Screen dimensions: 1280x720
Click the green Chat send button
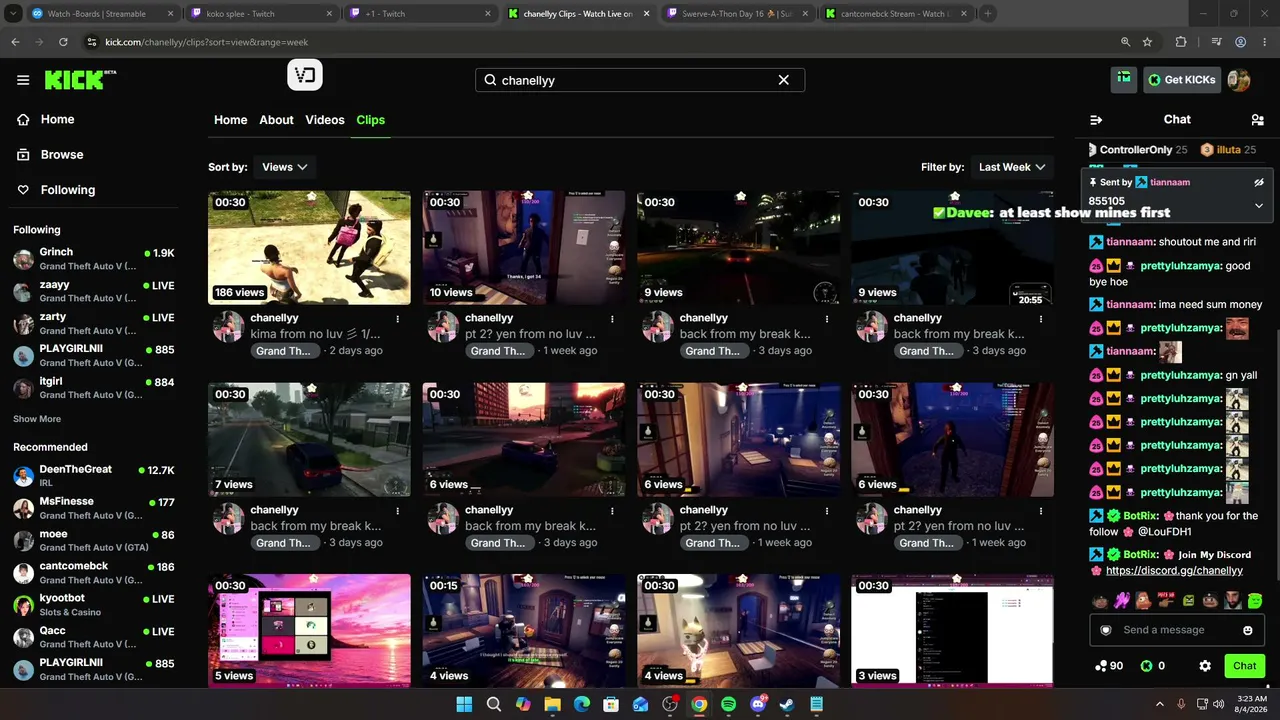(x=1245, y=666)
